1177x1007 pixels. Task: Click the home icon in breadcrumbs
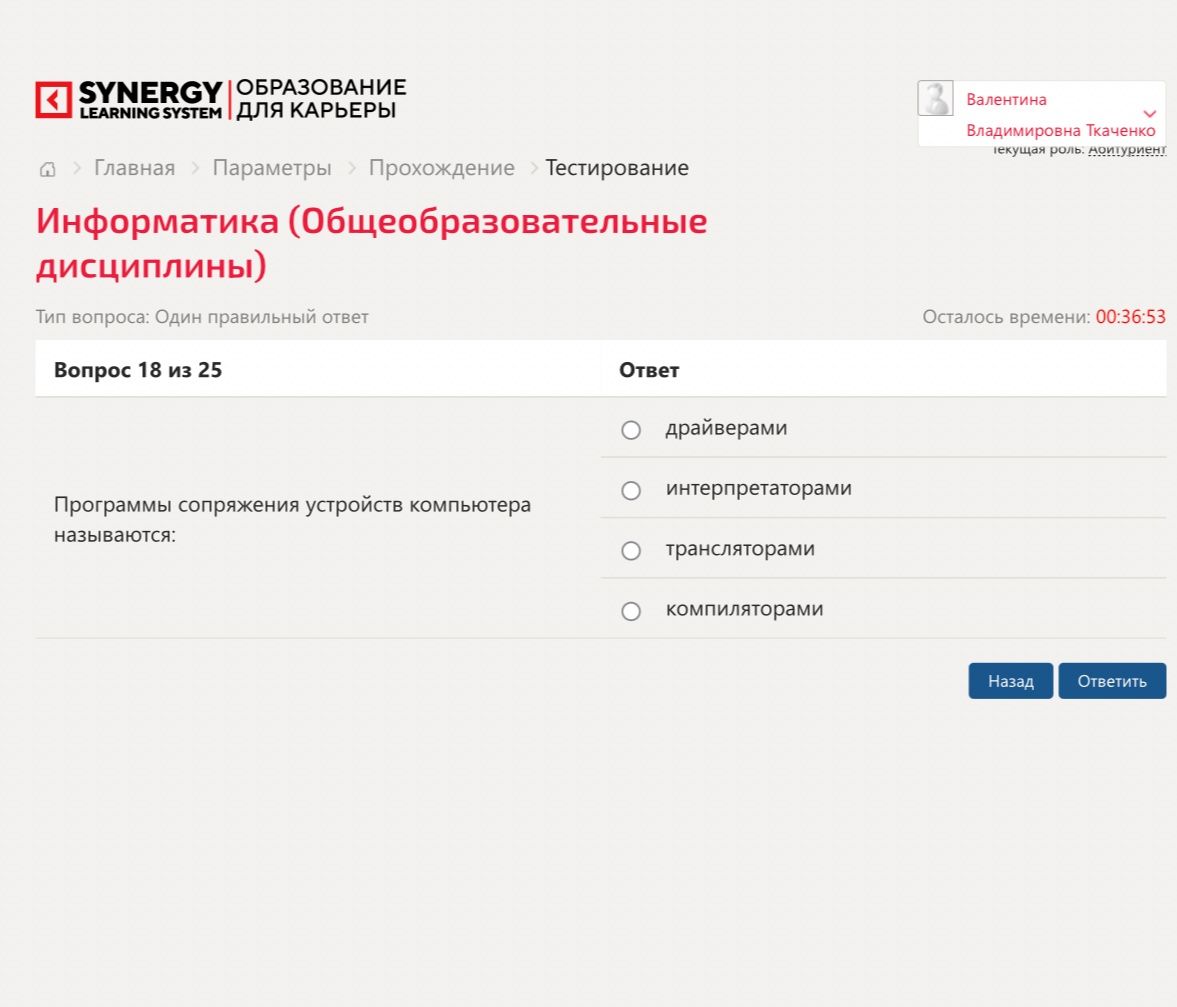(x=47, y=169)
